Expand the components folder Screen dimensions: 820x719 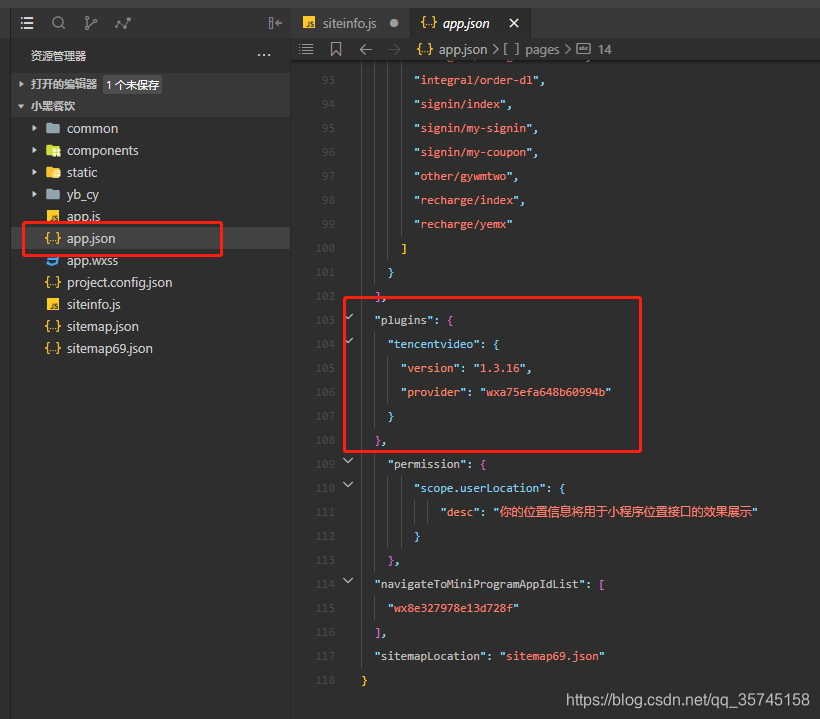(x=35, y=150)
